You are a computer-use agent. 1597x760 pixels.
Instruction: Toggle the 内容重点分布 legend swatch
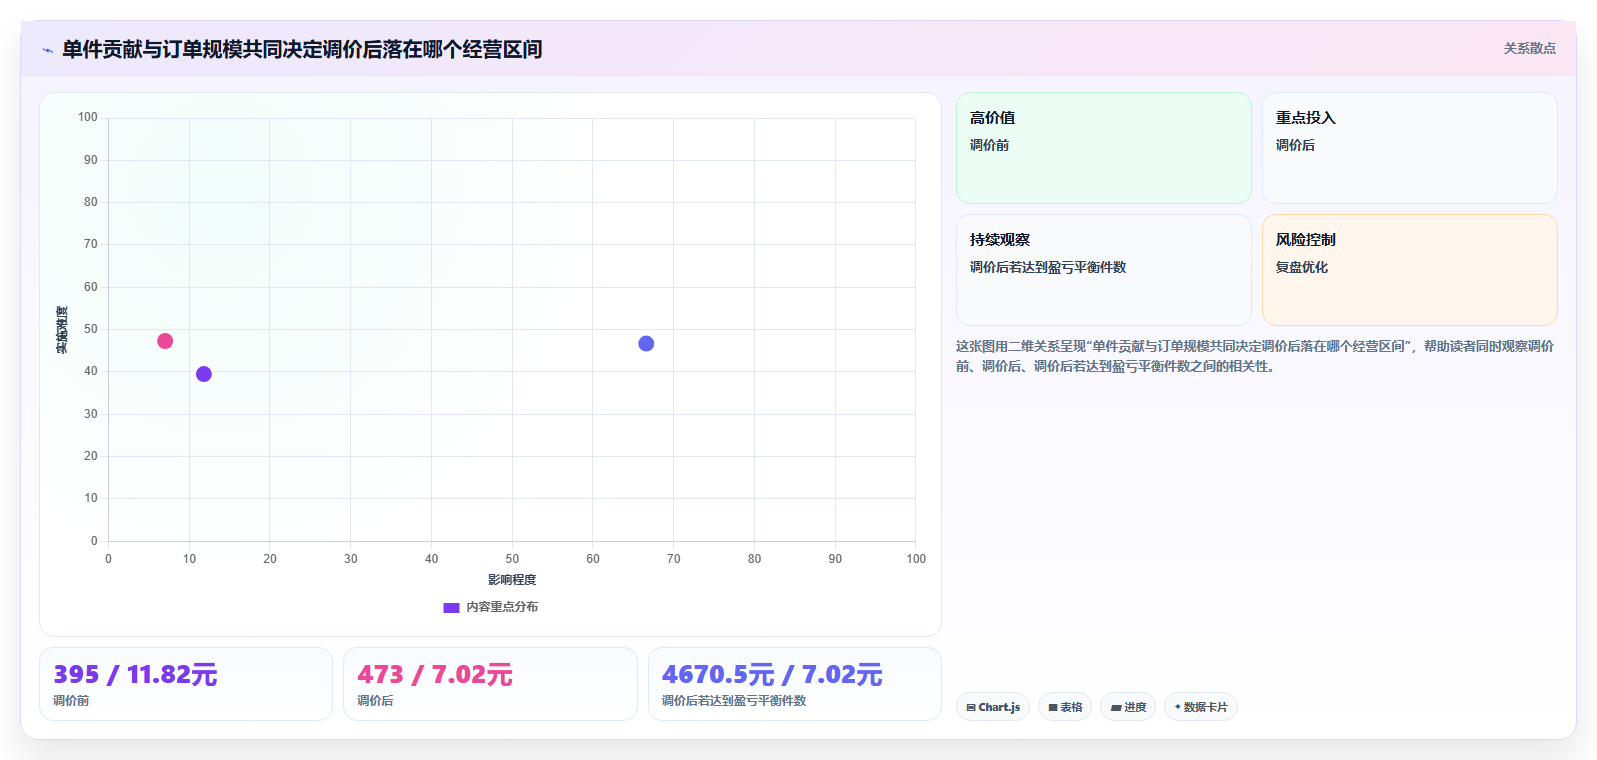tap(451, 607)
